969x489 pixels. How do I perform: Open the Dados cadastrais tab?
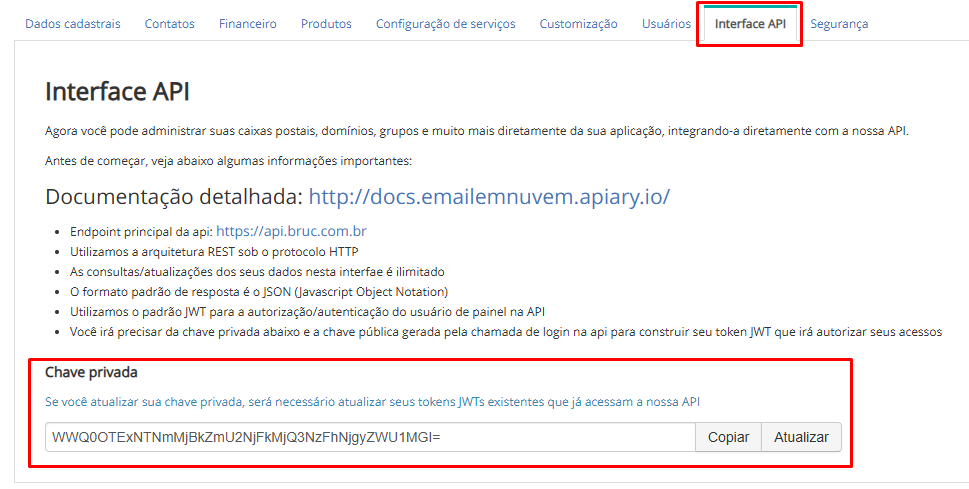(72, 24)
